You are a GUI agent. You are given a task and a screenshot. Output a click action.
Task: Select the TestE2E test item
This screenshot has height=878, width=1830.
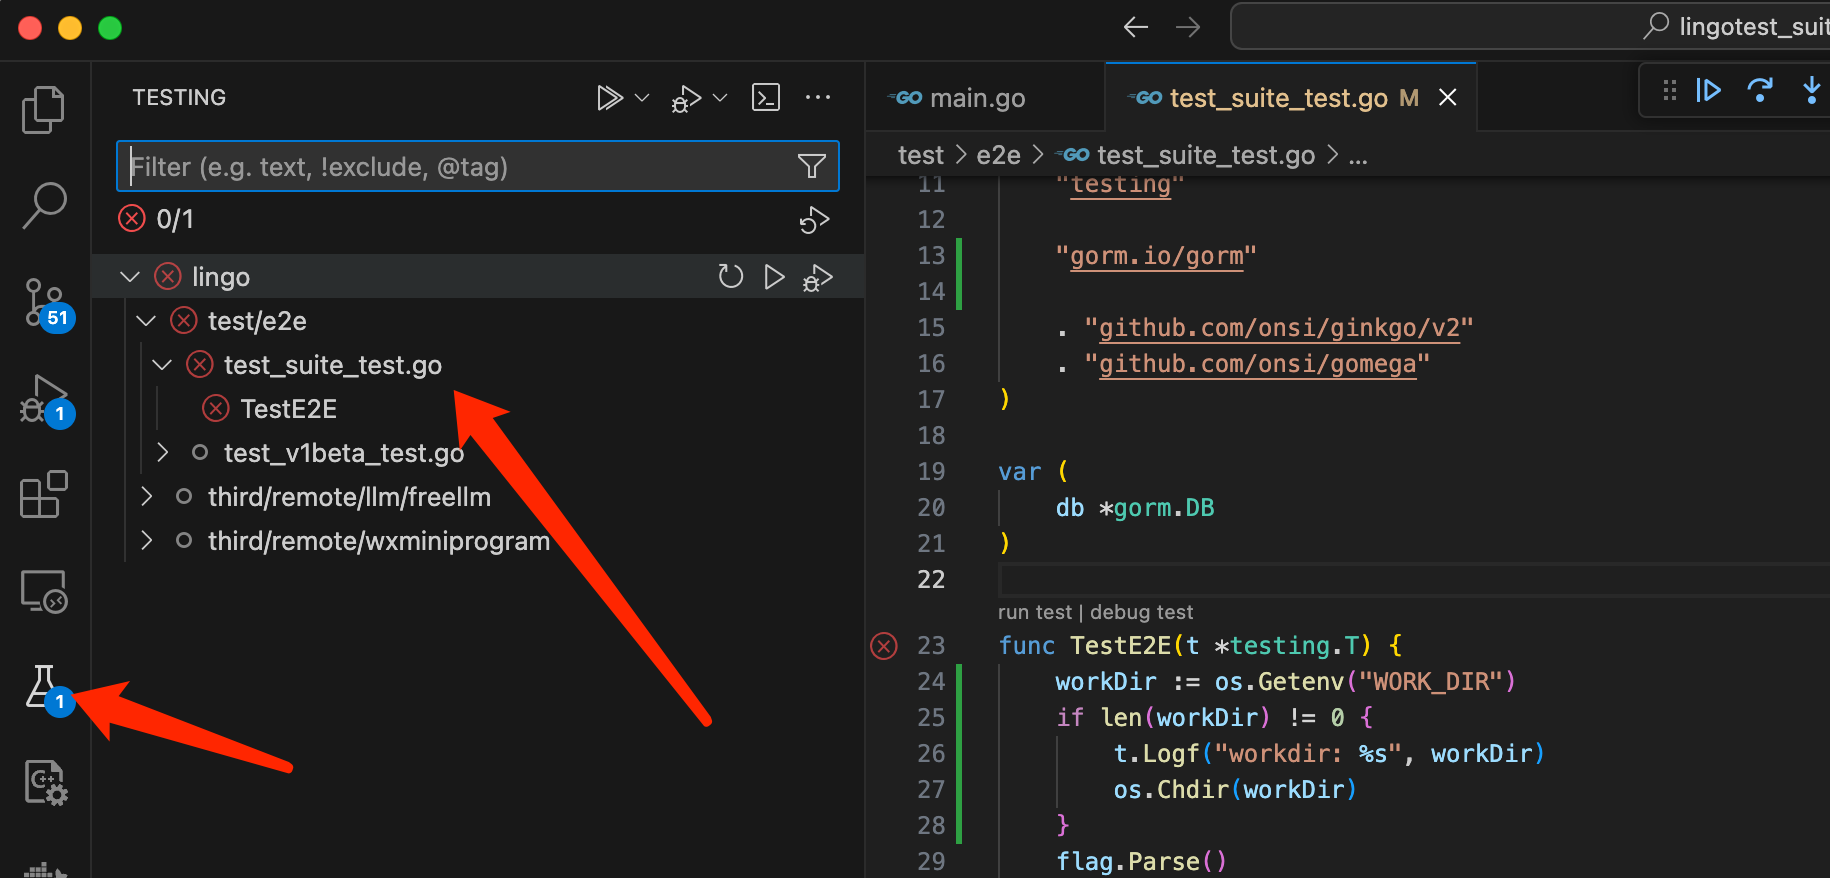[x=288, y=408]
